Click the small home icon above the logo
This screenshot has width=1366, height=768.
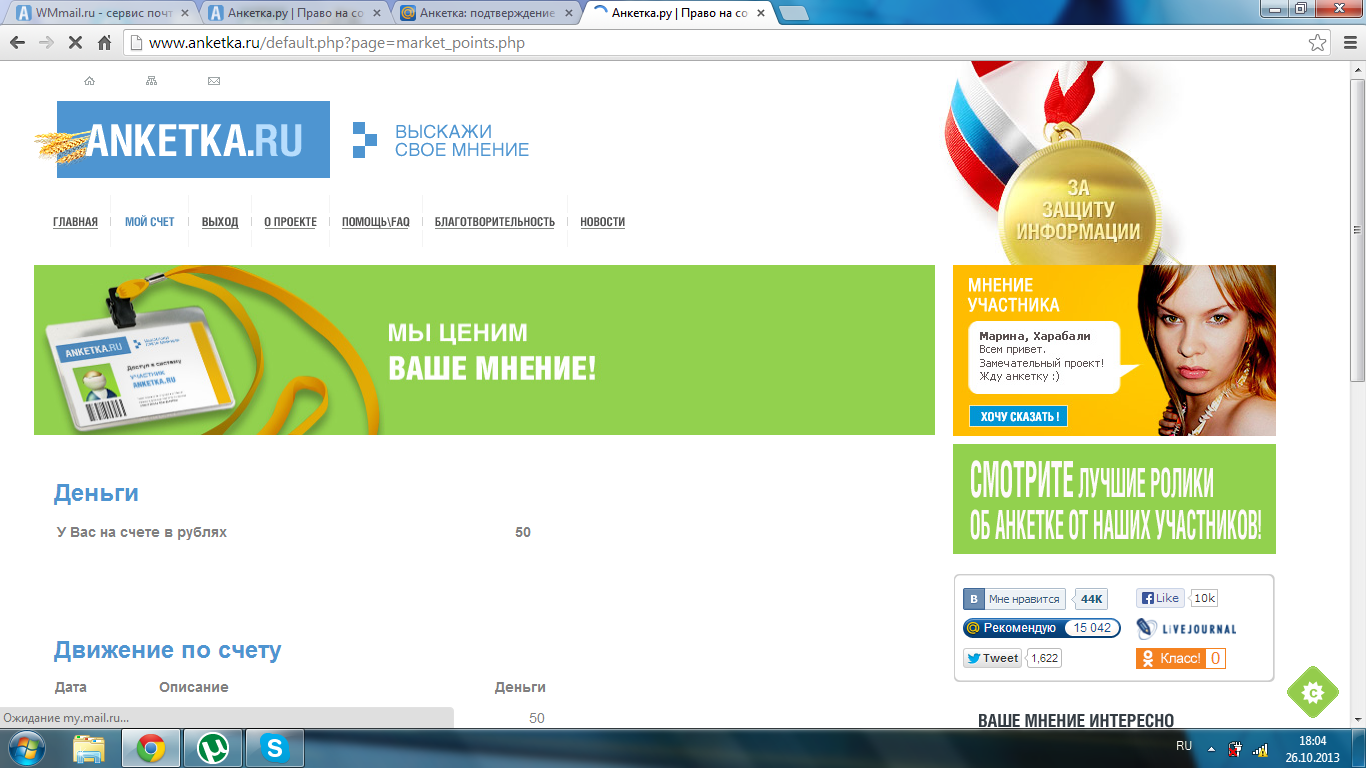[89, 81]
